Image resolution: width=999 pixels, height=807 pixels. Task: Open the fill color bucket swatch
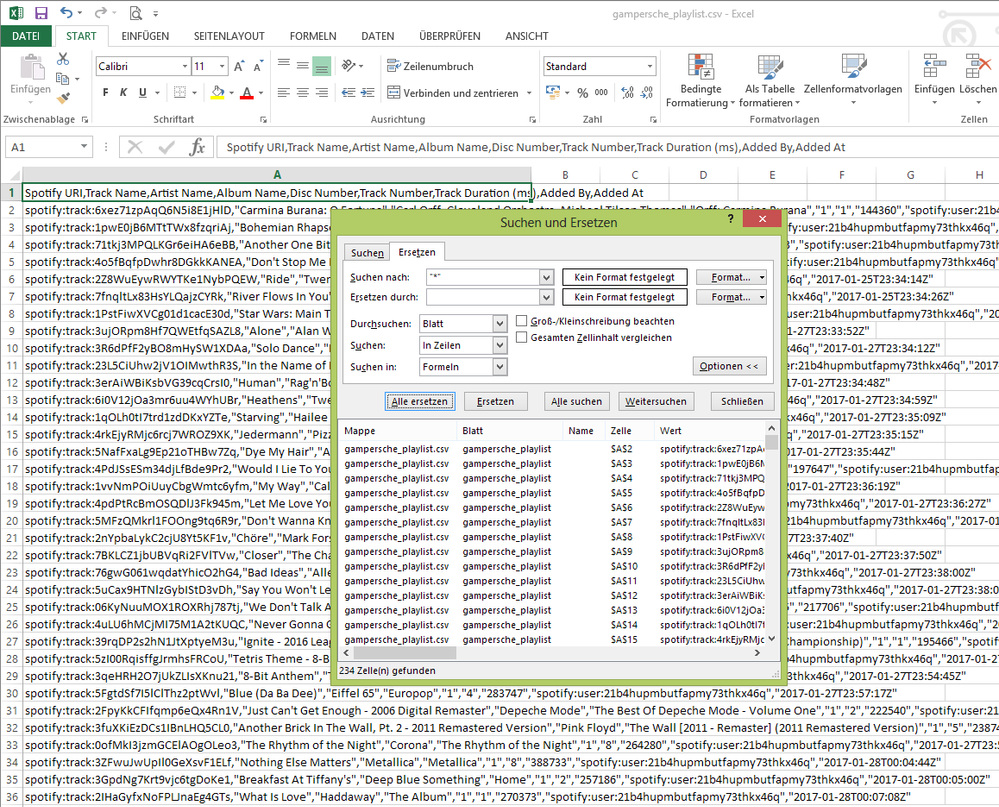pyautogui.click(x=218, y=93)
